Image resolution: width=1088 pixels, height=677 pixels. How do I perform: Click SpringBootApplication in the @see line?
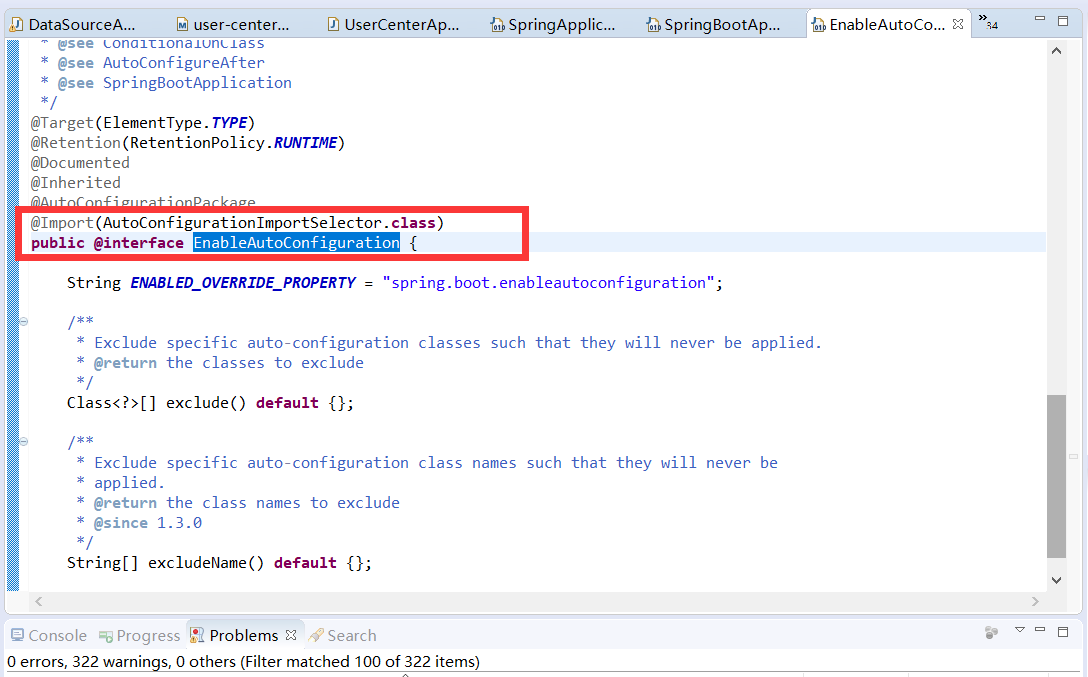(197, 83)
